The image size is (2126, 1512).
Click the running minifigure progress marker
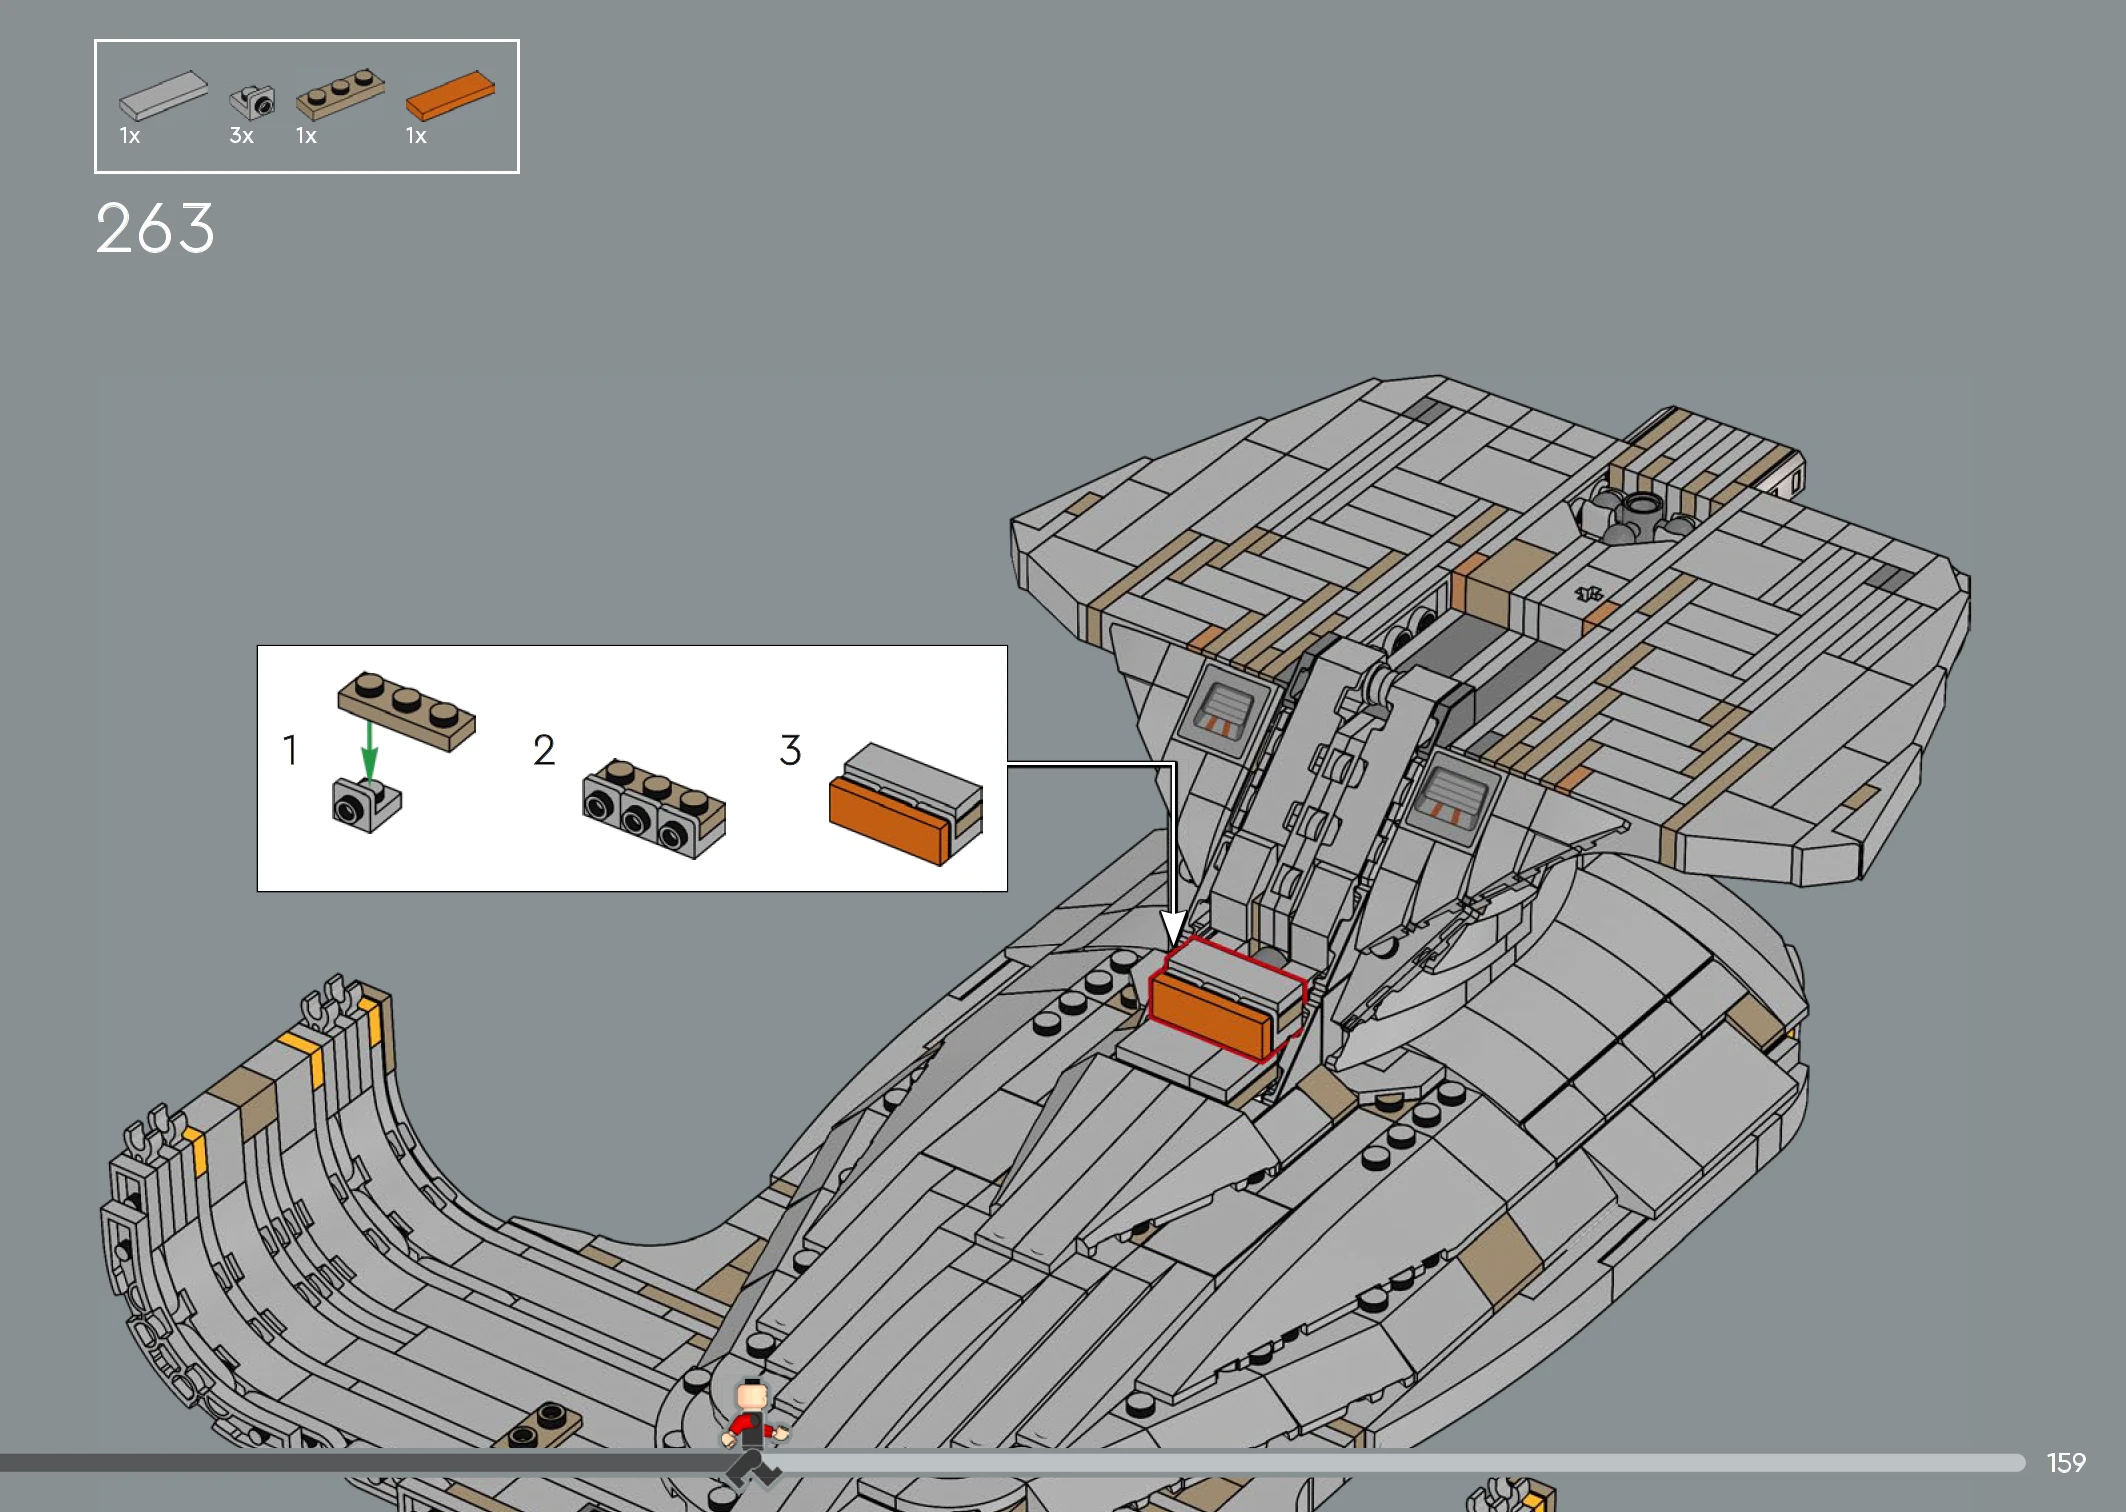(754, 1431)
